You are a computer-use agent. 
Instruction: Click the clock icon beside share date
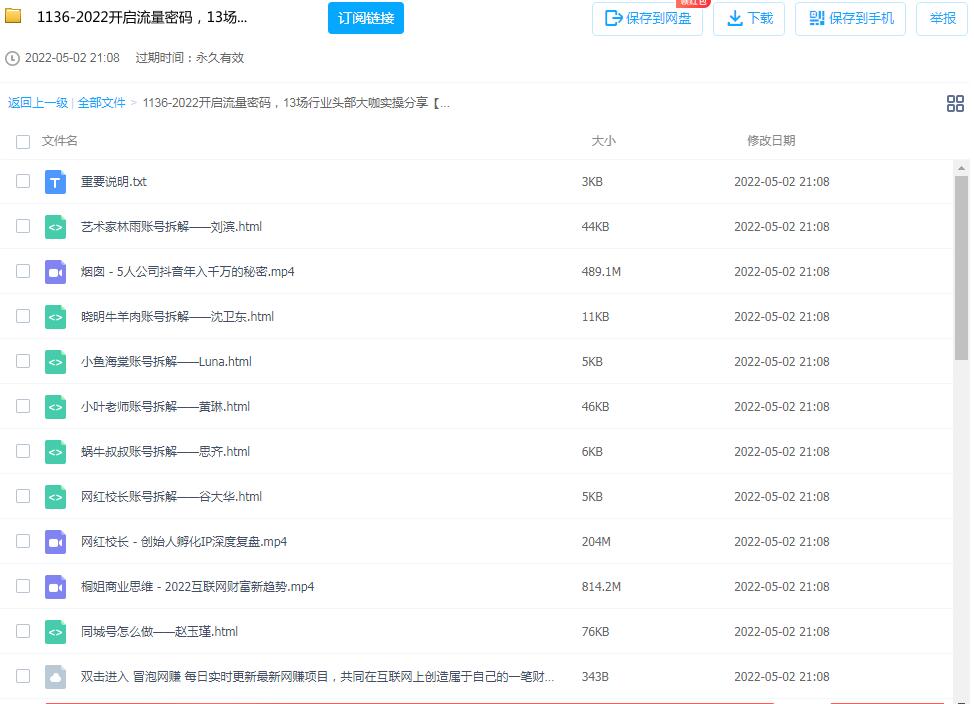(x=12, y=58)
